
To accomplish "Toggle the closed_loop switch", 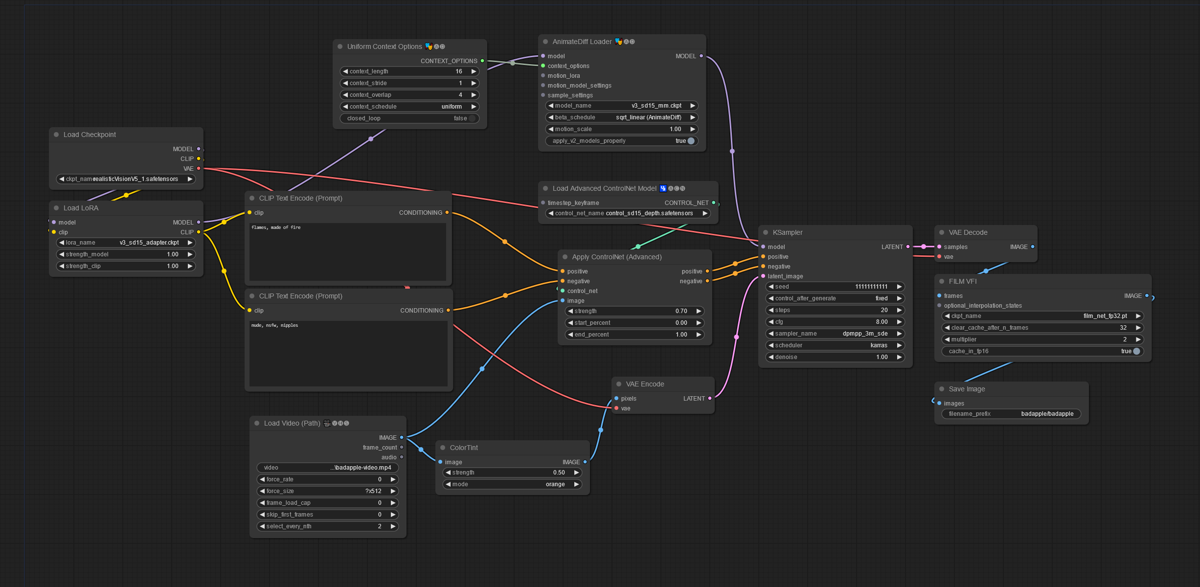I will click(x=473, y=118).
